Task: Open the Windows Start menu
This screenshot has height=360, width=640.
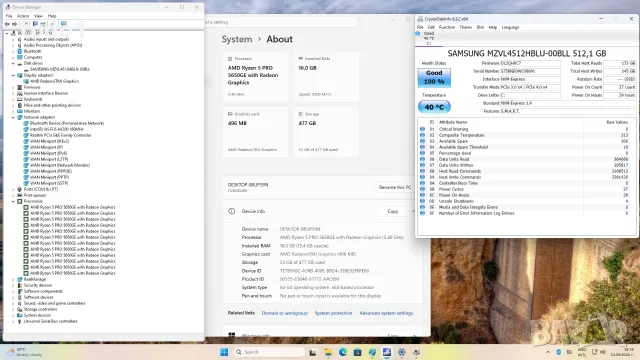Action: 224,352
